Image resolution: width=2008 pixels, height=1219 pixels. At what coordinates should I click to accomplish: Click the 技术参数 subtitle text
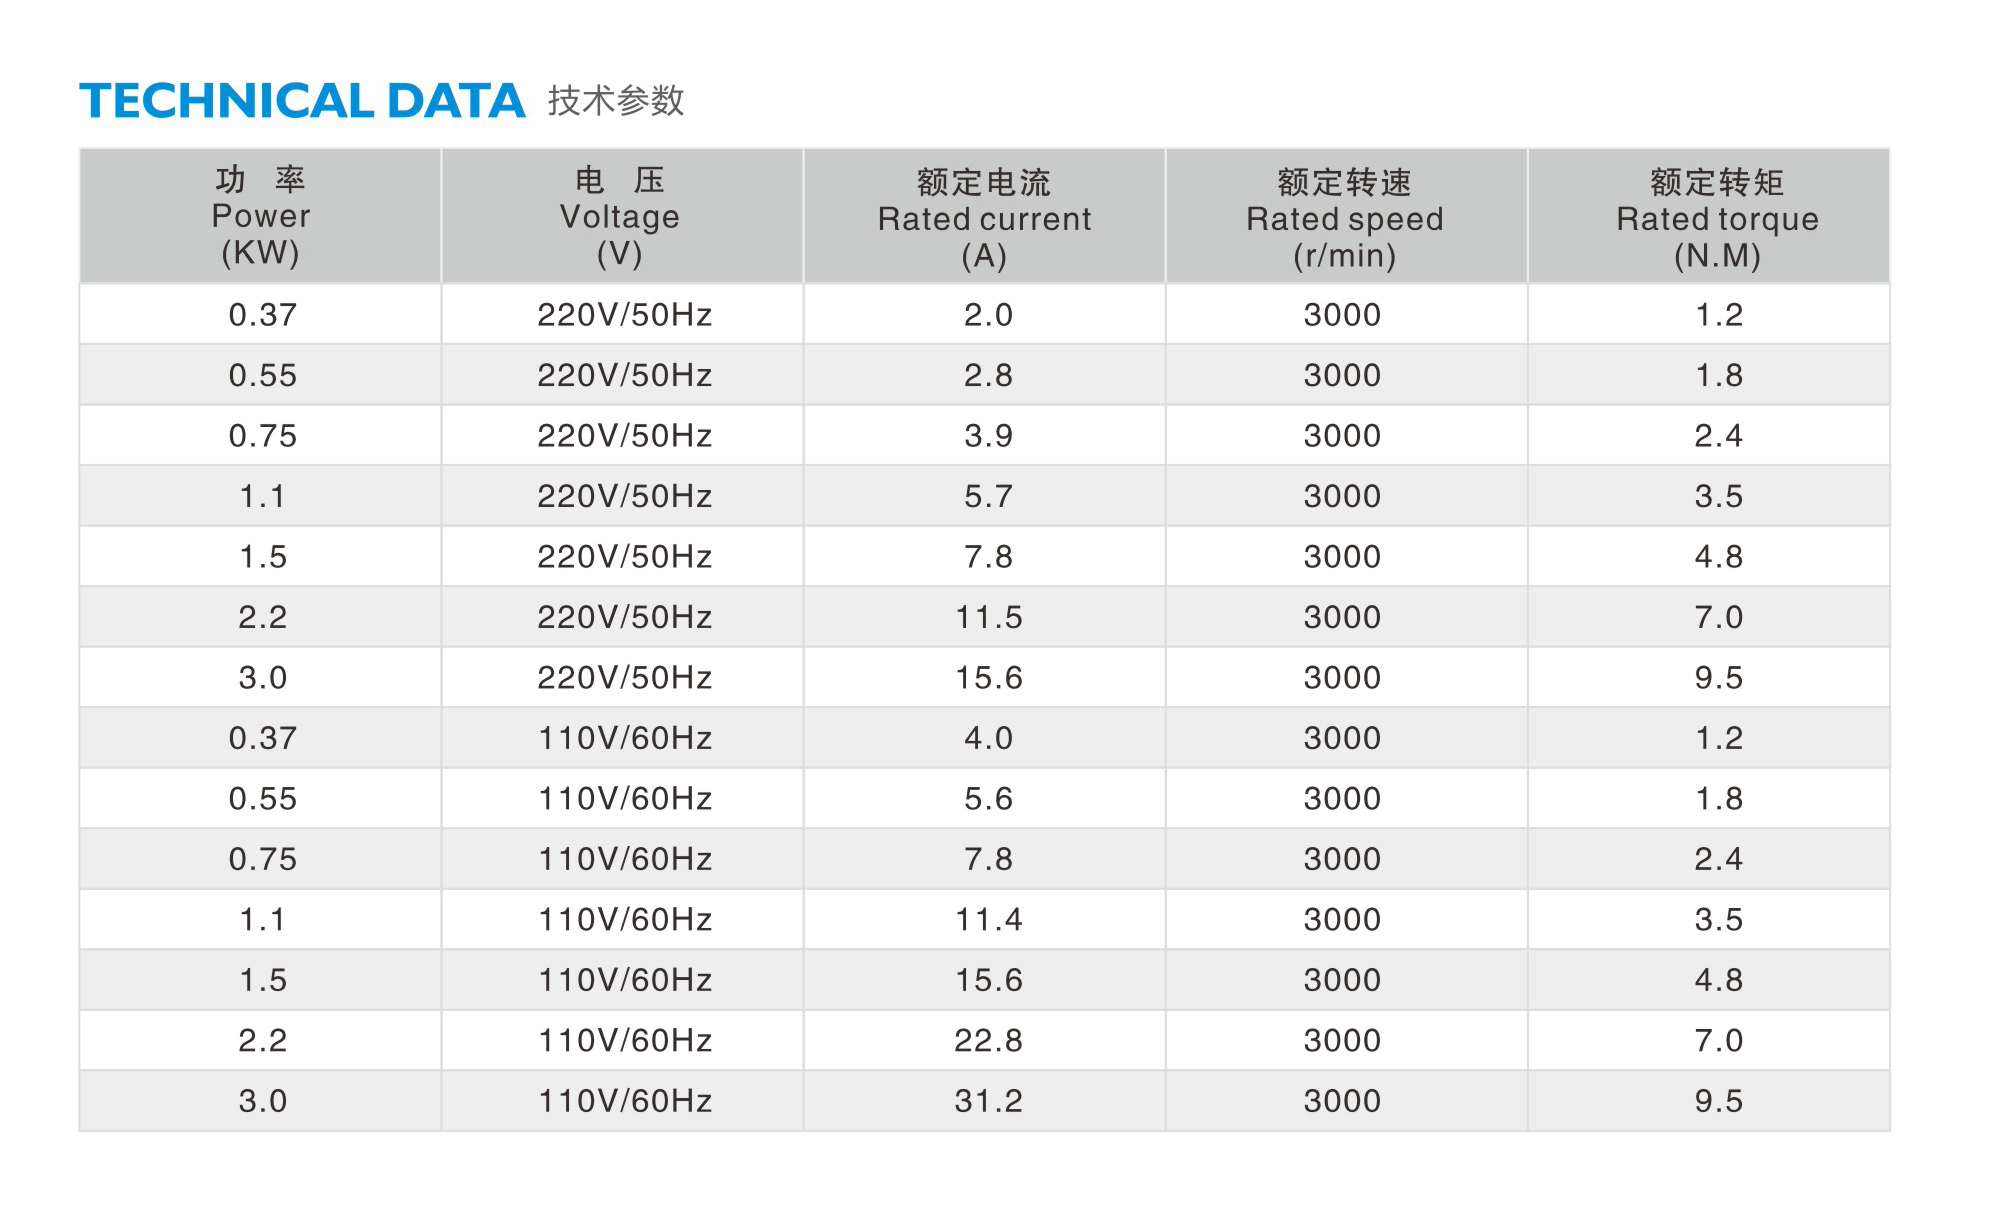616,101
